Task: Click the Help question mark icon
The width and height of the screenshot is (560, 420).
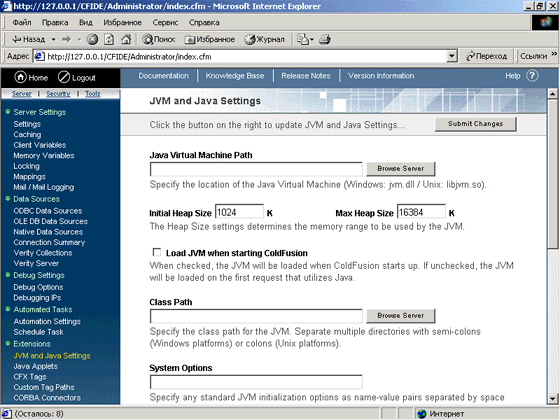Action: (x=532, y=76)
